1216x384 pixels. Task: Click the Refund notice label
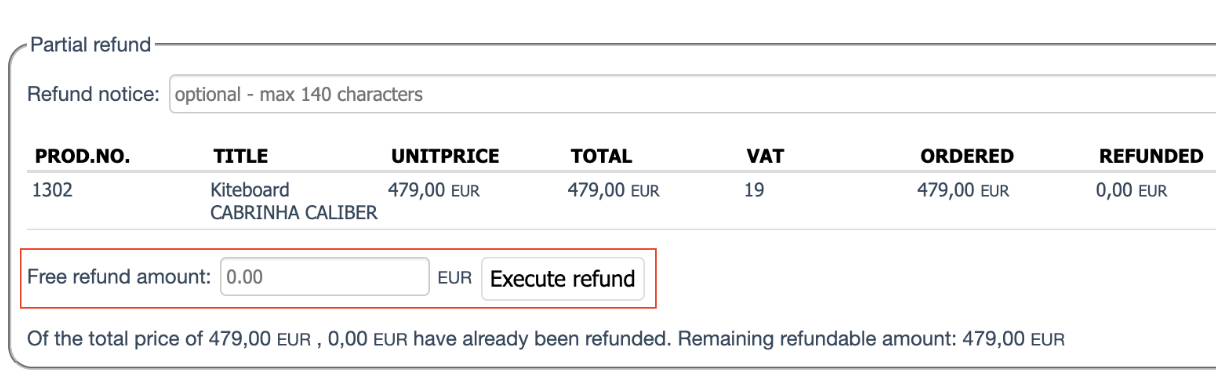pos(93,95)
